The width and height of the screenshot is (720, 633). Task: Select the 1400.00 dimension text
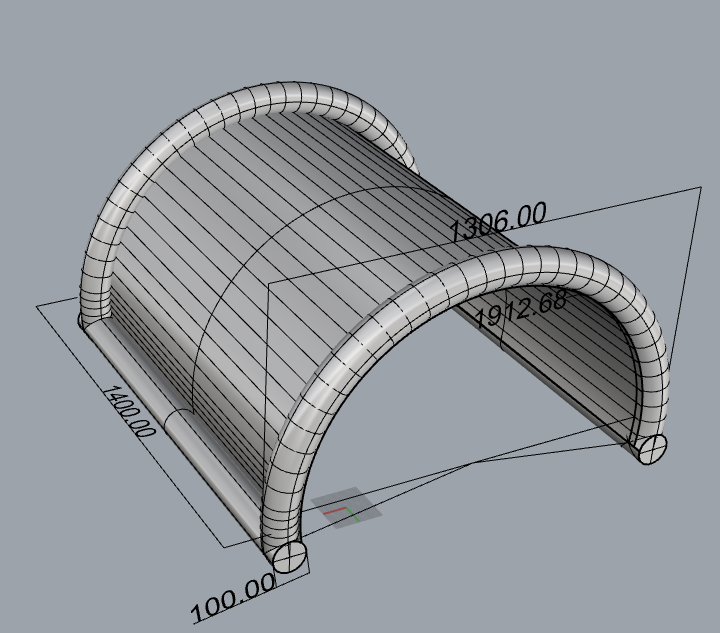point(129,411)
